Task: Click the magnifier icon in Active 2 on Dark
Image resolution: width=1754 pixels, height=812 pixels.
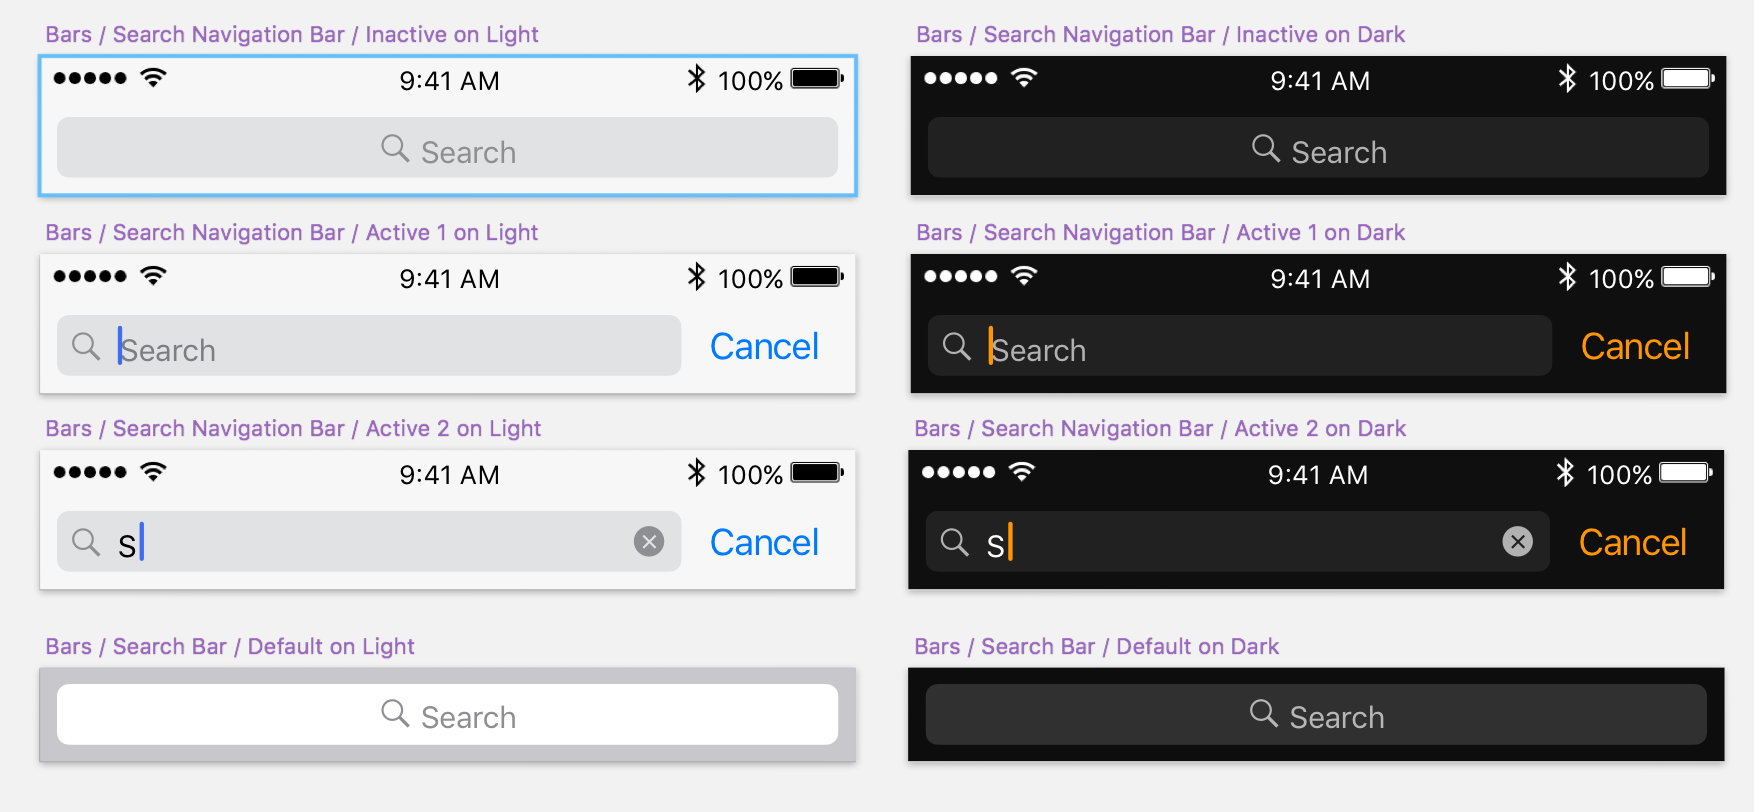Action: tap(955, 540)
